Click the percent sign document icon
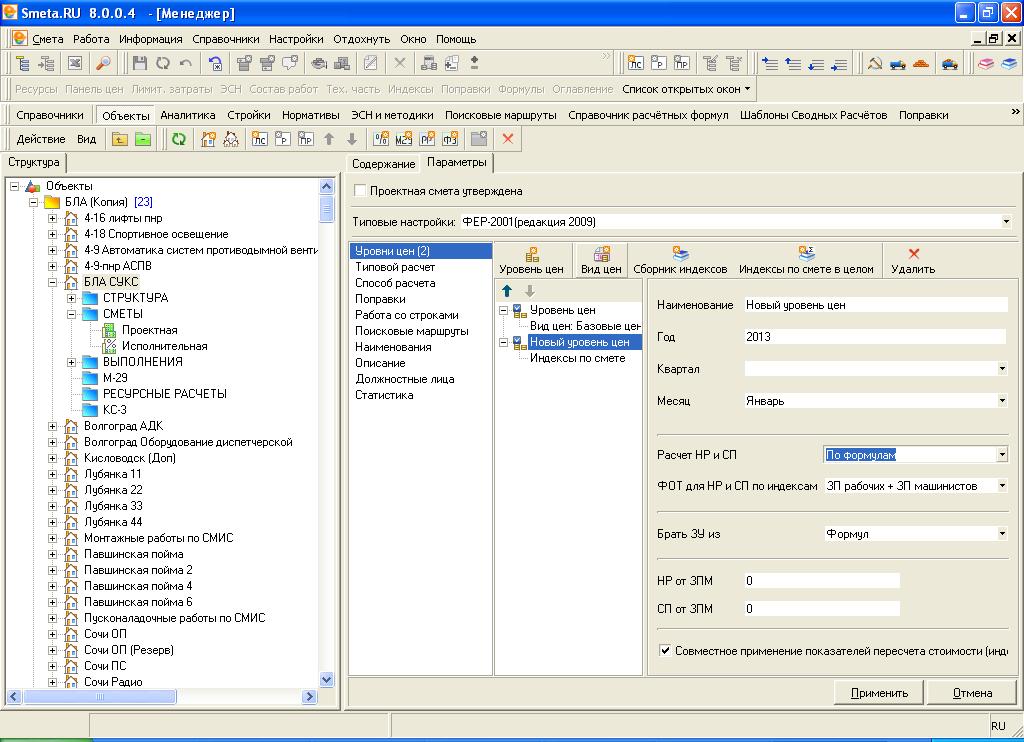Screen dimensions: 1024x742 tap(381, 138)
